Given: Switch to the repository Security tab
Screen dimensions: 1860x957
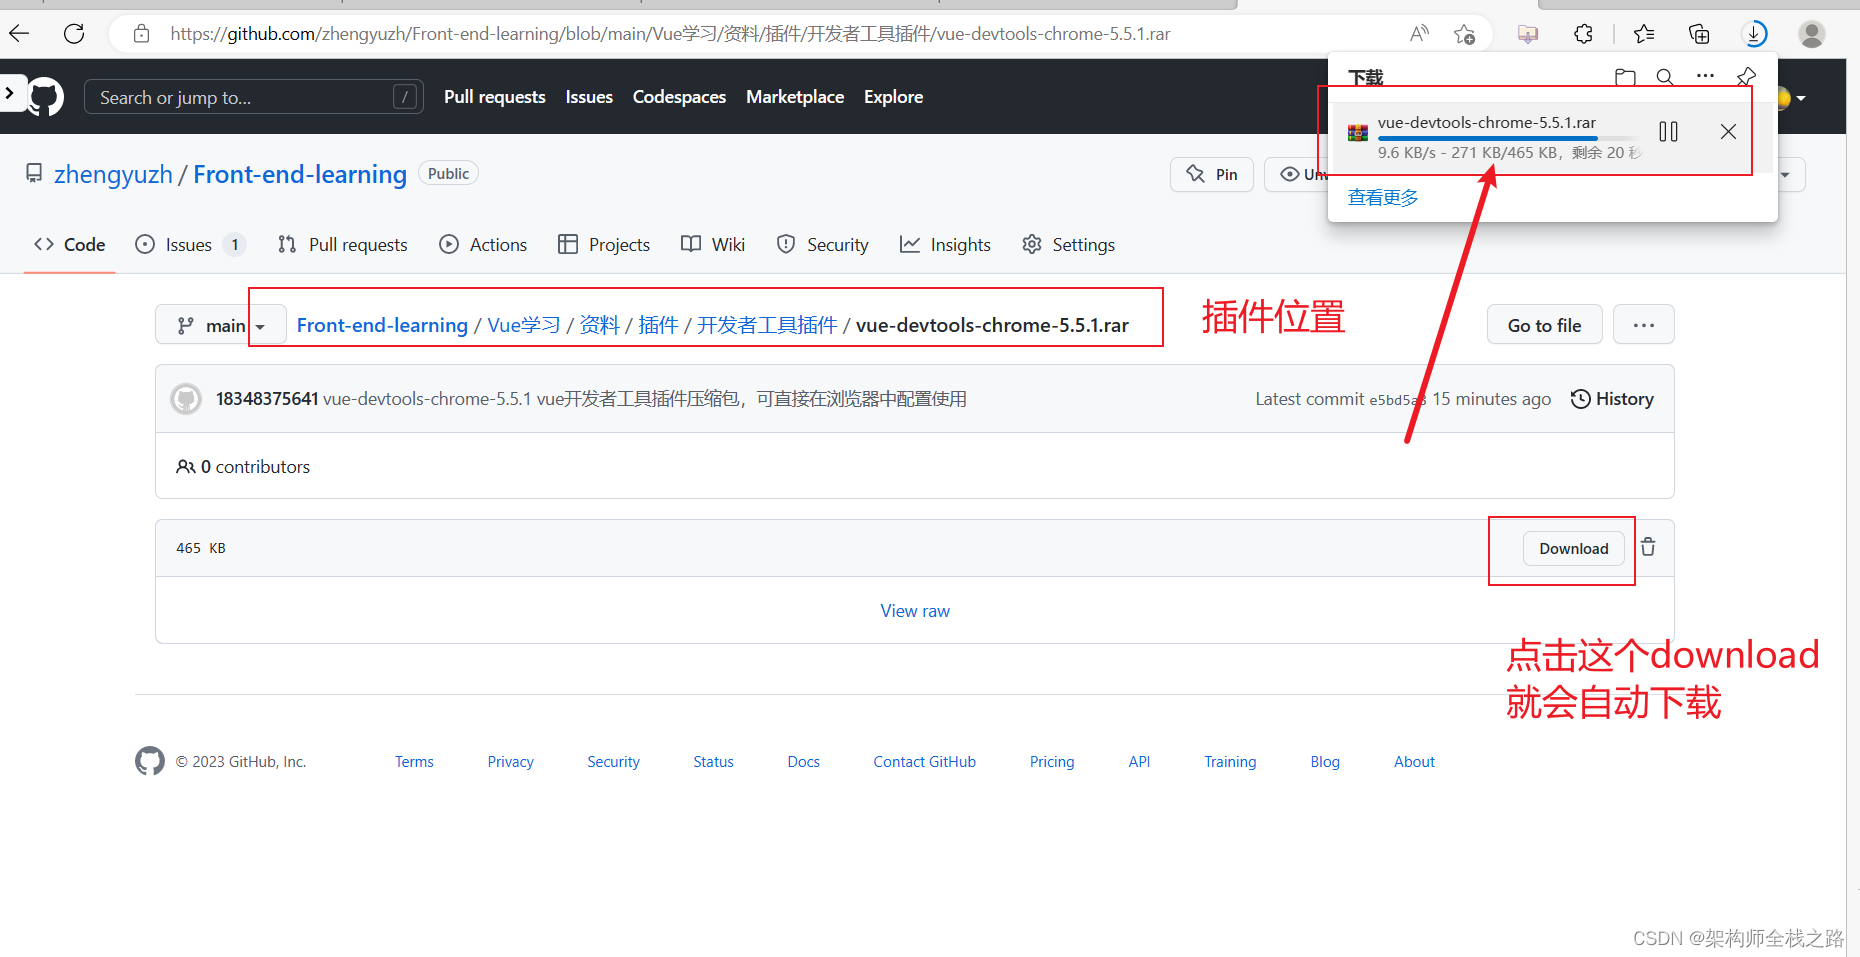Looking at the screenshot, I should [823, 245].
